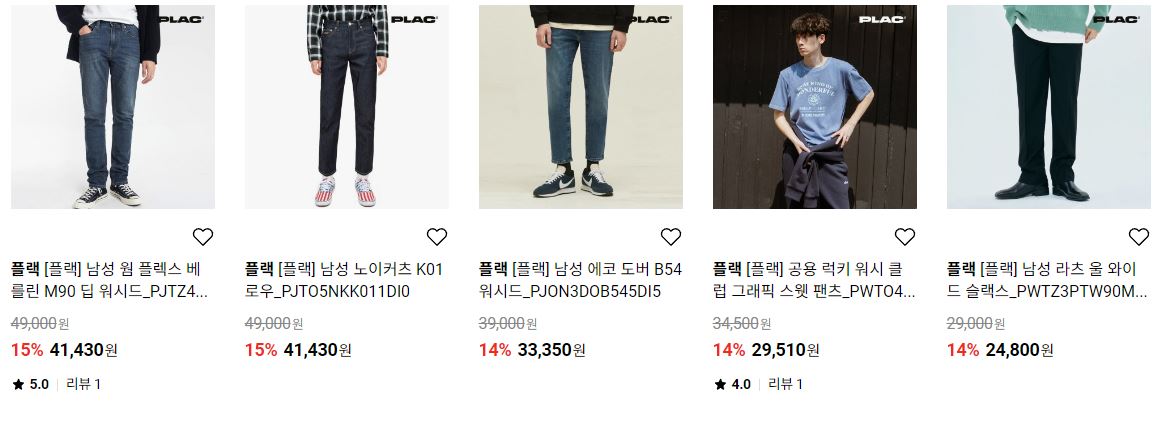Viewport: 1166px width, 428px height.
Task: Click the 4.0 star rating under sweat pants
Action: click(732, 384)
